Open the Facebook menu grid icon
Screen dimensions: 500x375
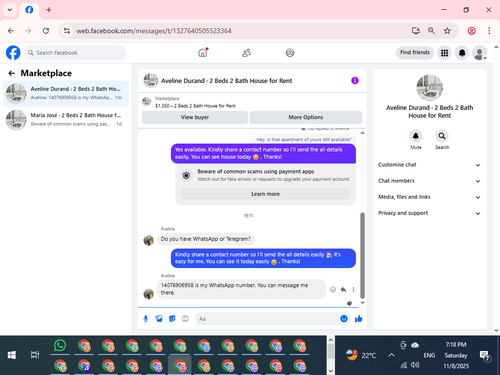(x=444, y=53)
